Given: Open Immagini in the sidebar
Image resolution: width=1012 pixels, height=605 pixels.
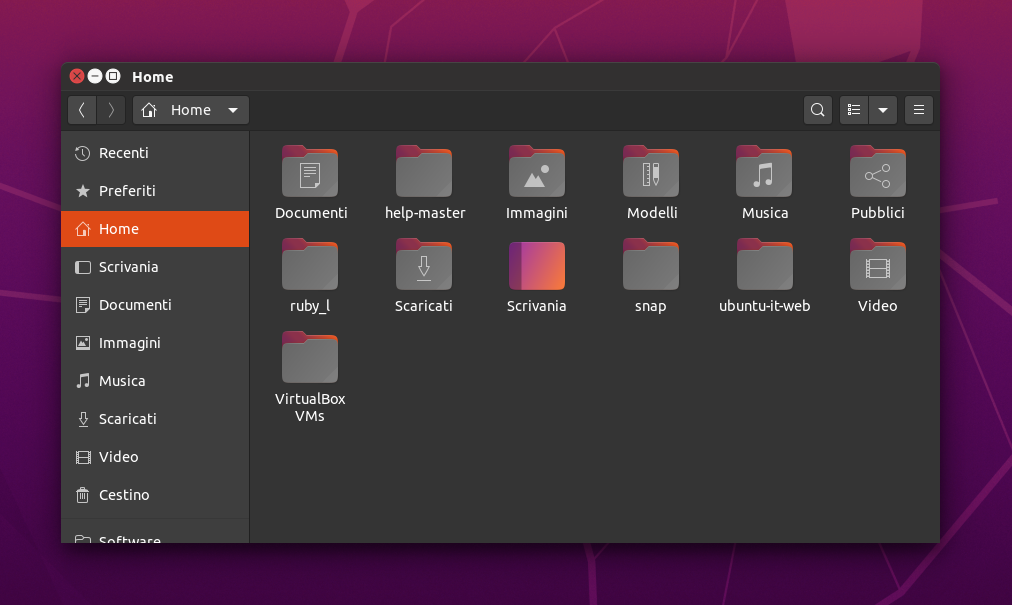Looking at the screenshot, I should pyautogui.click(x=155, y=343).
